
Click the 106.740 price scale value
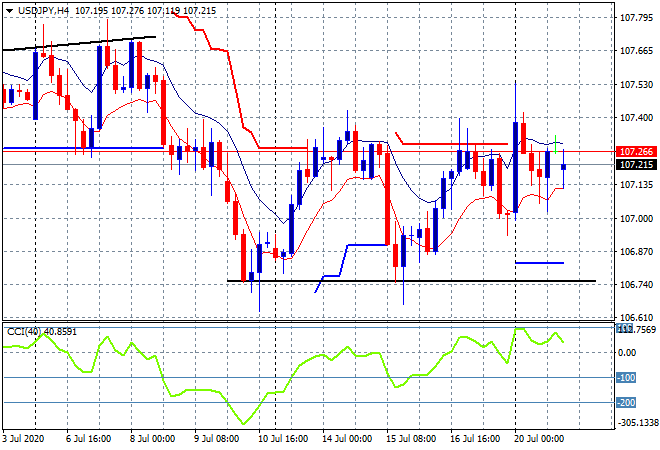[636, 285]
